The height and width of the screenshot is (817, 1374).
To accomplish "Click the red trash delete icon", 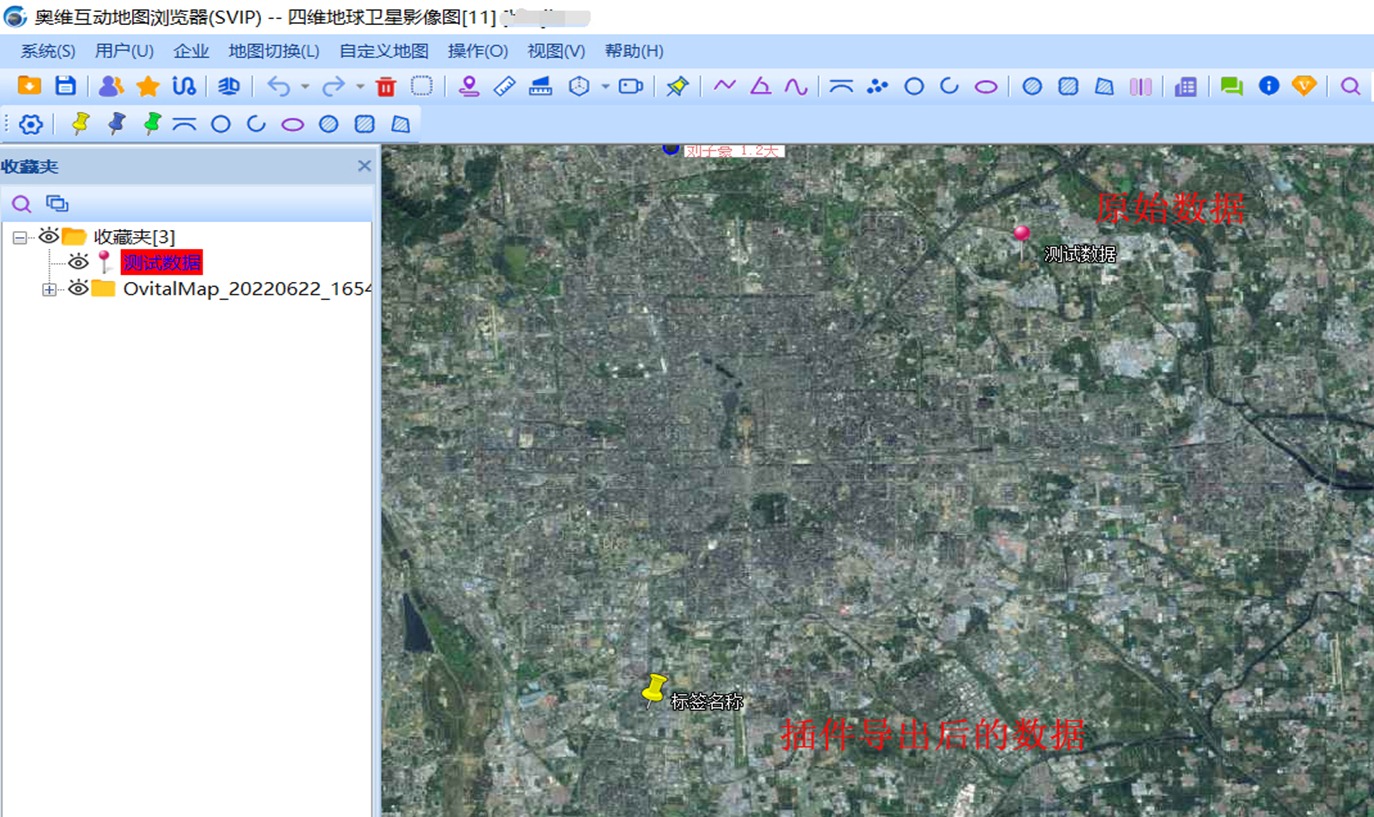I will (x=386, y=87).
